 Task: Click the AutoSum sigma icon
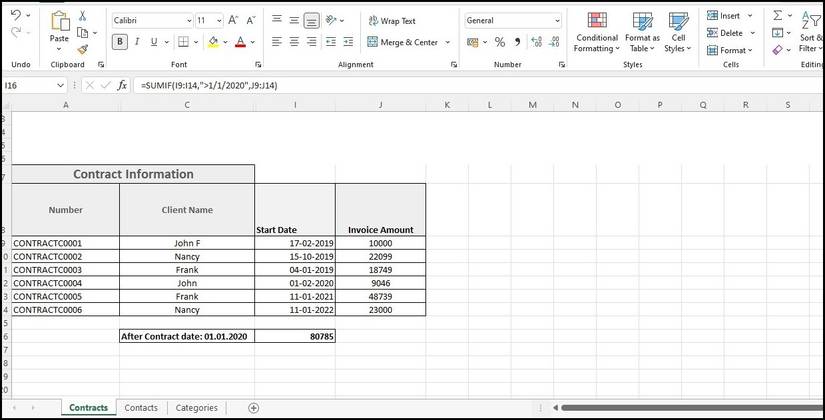[x=778, y=15]
